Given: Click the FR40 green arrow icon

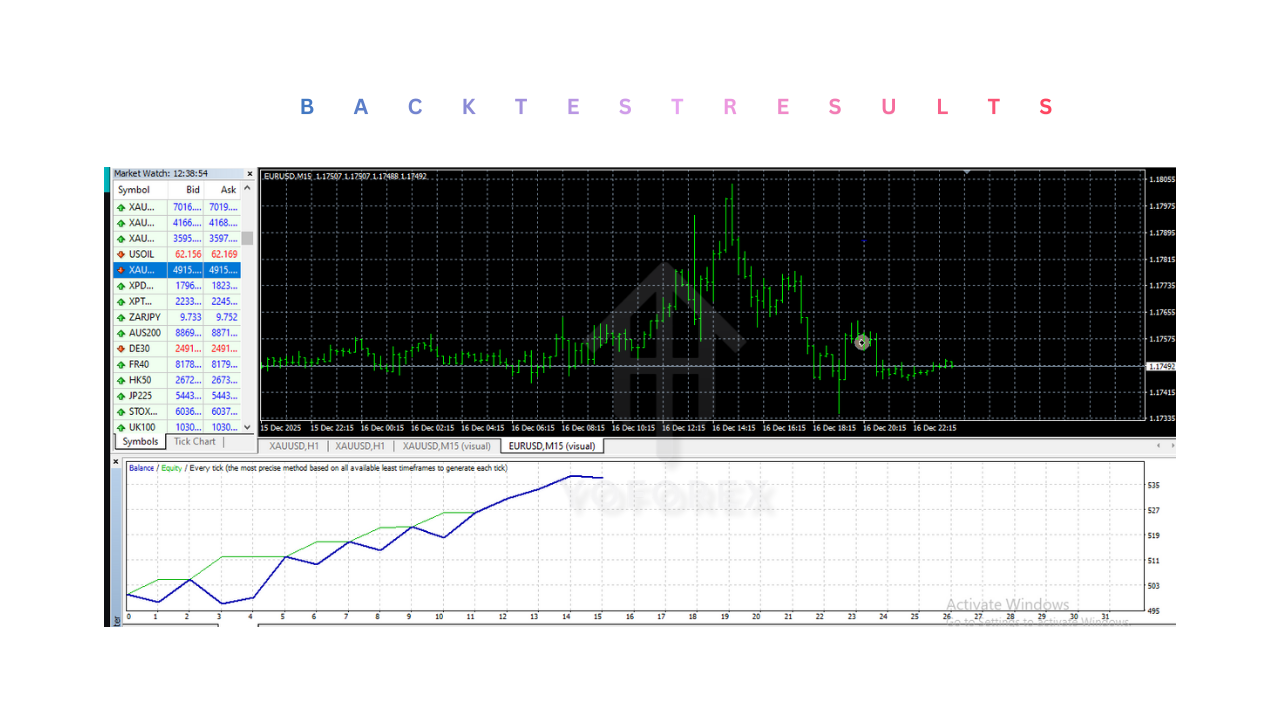Looking at the screenshot, I should (121, 365).
